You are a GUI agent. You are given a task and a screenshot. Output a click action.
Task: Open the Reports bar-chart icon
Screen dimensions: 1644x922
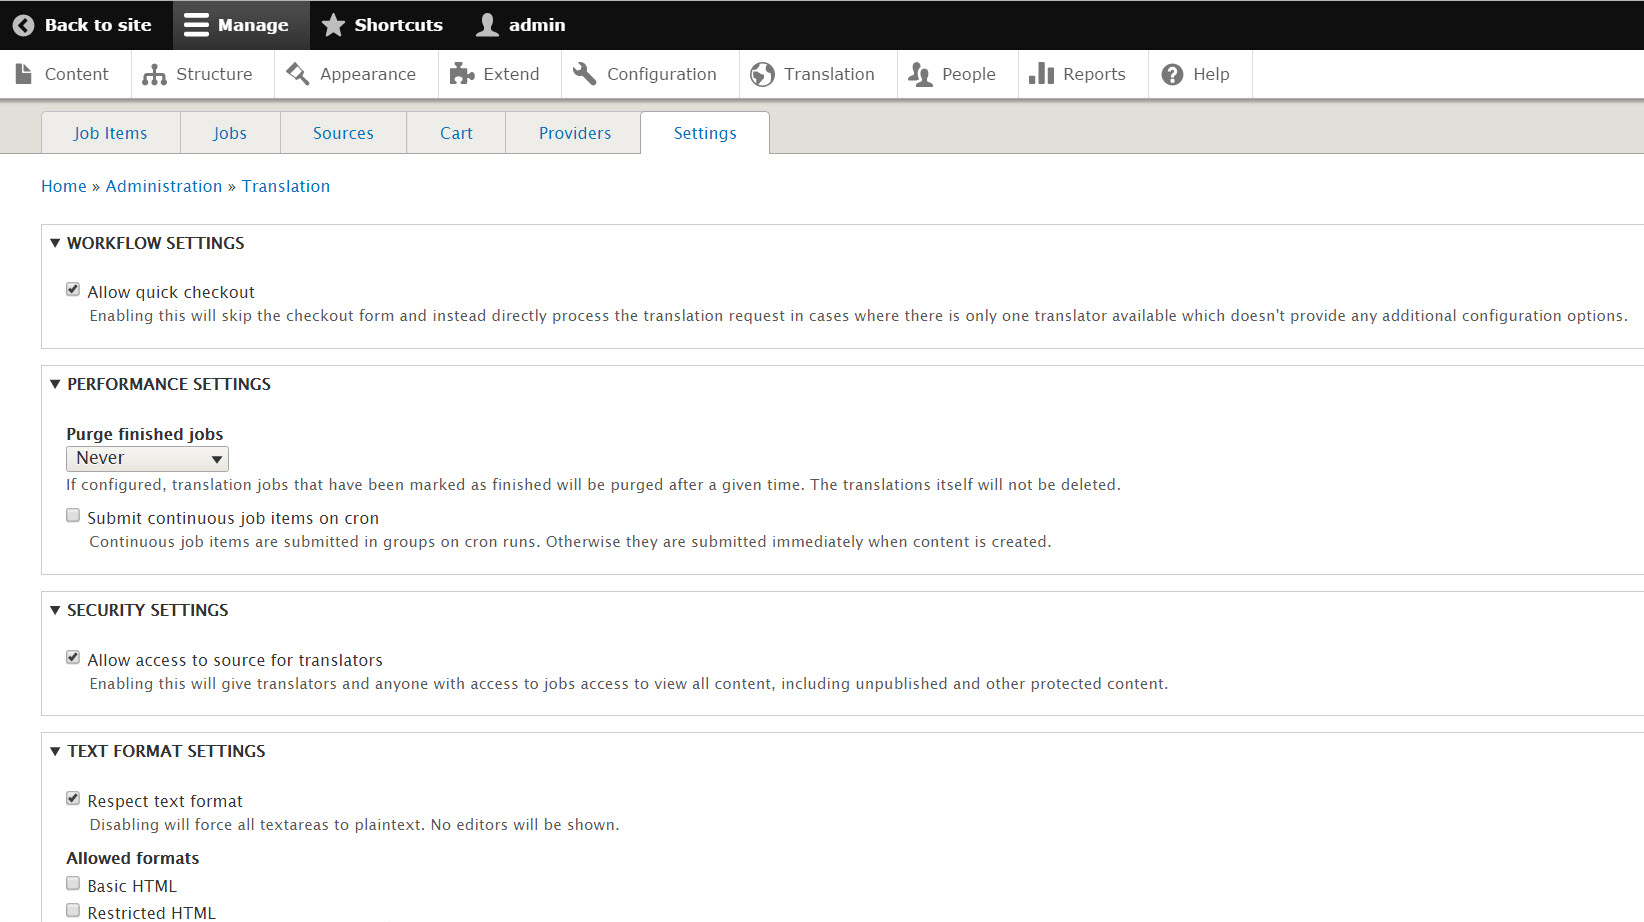pyautogui.click(x=1043, y=74)
